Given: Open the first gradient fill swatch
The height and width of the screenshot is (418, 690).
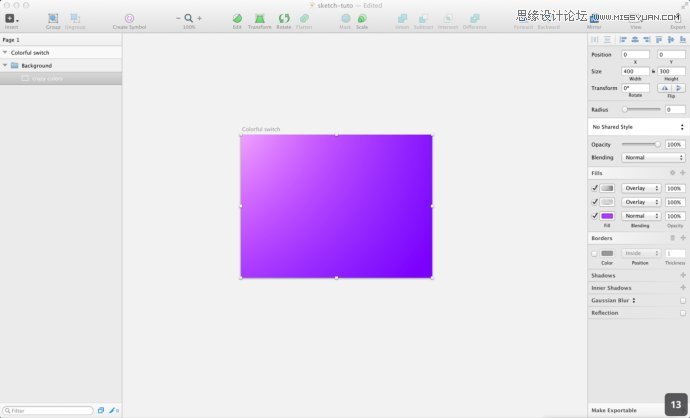Looking at the screenshot, I should tap(607, 188).
